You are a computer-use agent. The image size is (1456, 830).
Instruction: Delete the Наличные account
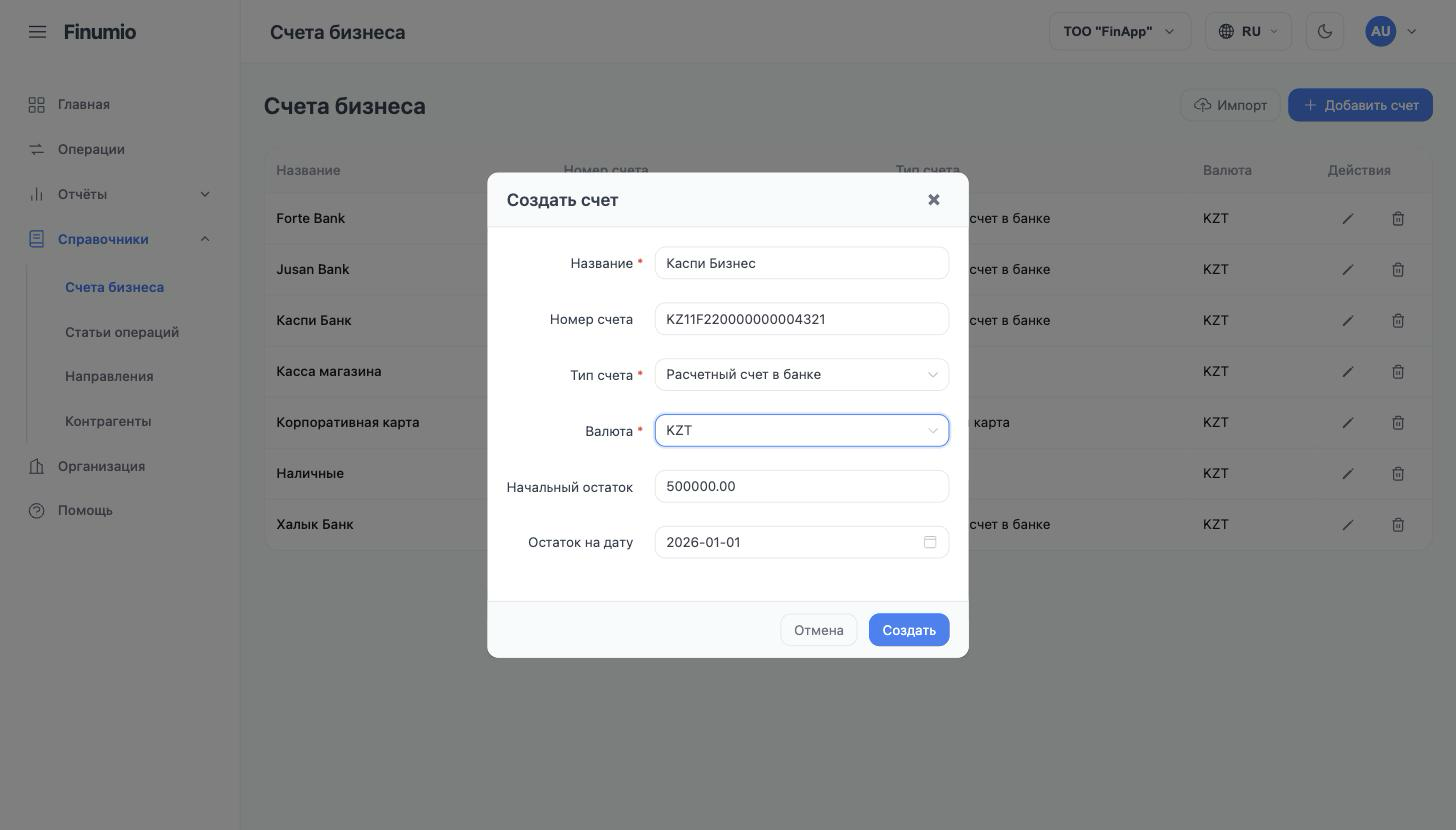tap(1398, 474)
